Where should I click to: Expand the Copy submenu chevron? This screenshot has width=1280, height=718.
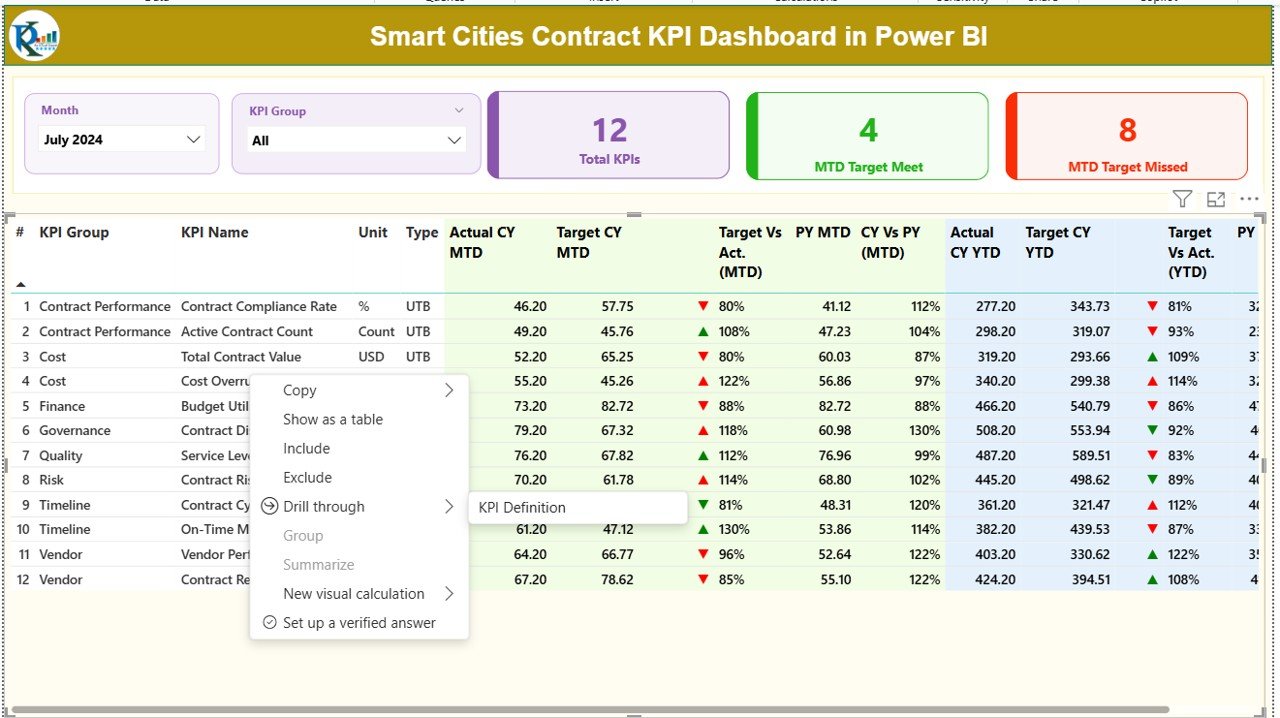coord(449,391)
